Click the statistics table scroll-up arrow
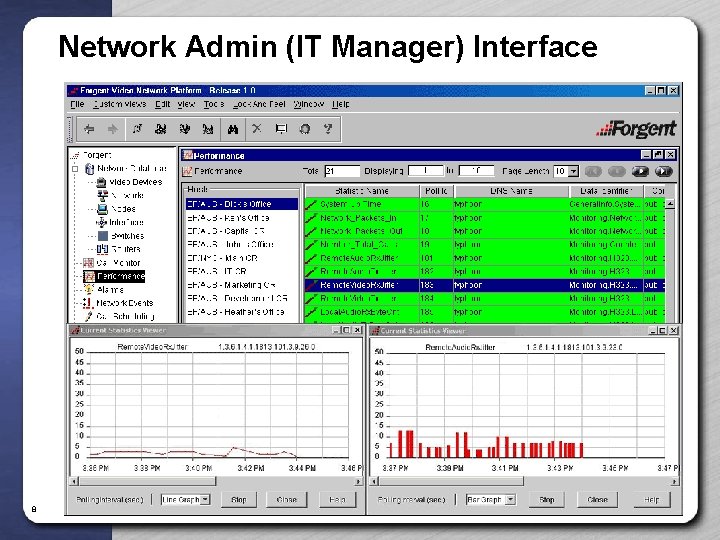The height and width of the screenshot is (540, 720). click(670, 203)
